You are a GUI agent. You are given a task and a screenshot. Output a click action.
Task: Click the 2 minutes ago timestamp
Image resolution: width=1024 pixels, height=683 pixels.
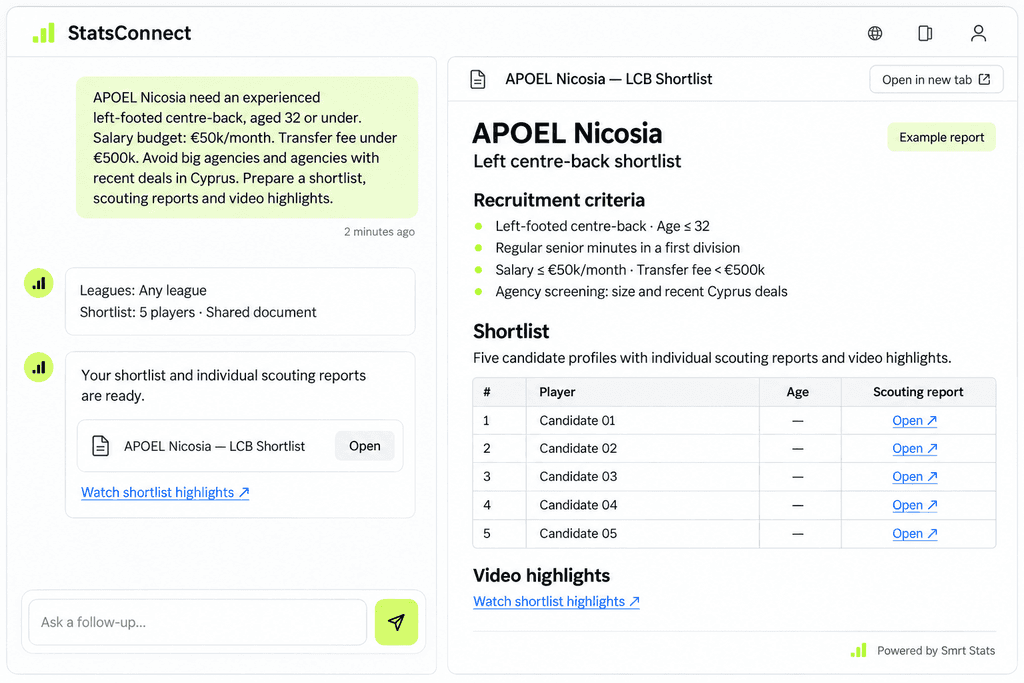click(379, 232)
